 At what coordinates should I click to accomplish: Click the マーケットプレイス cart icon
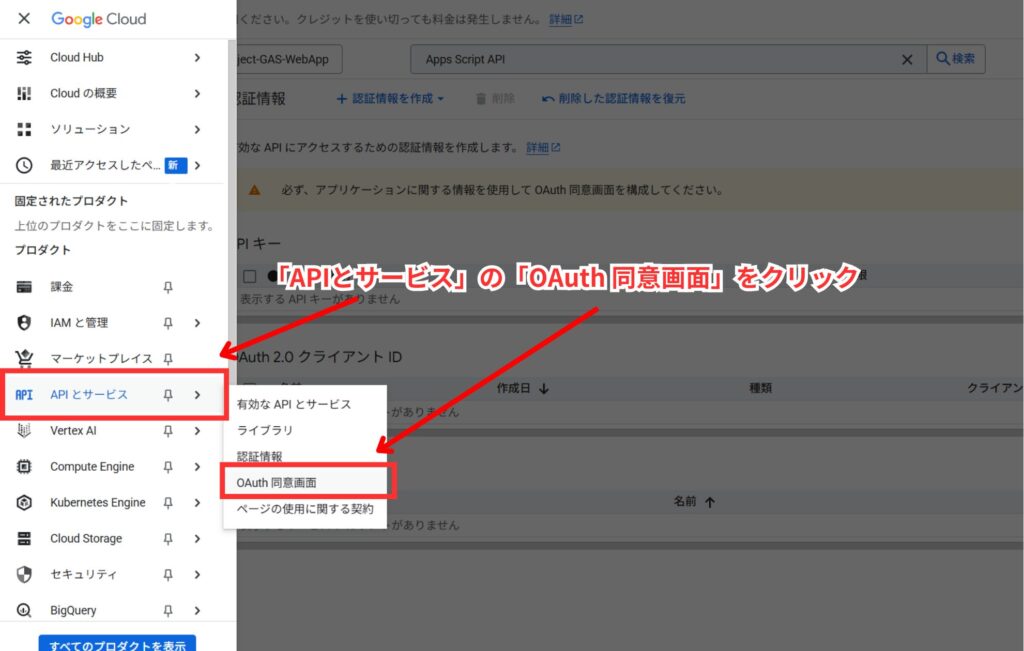click(24, 358)
